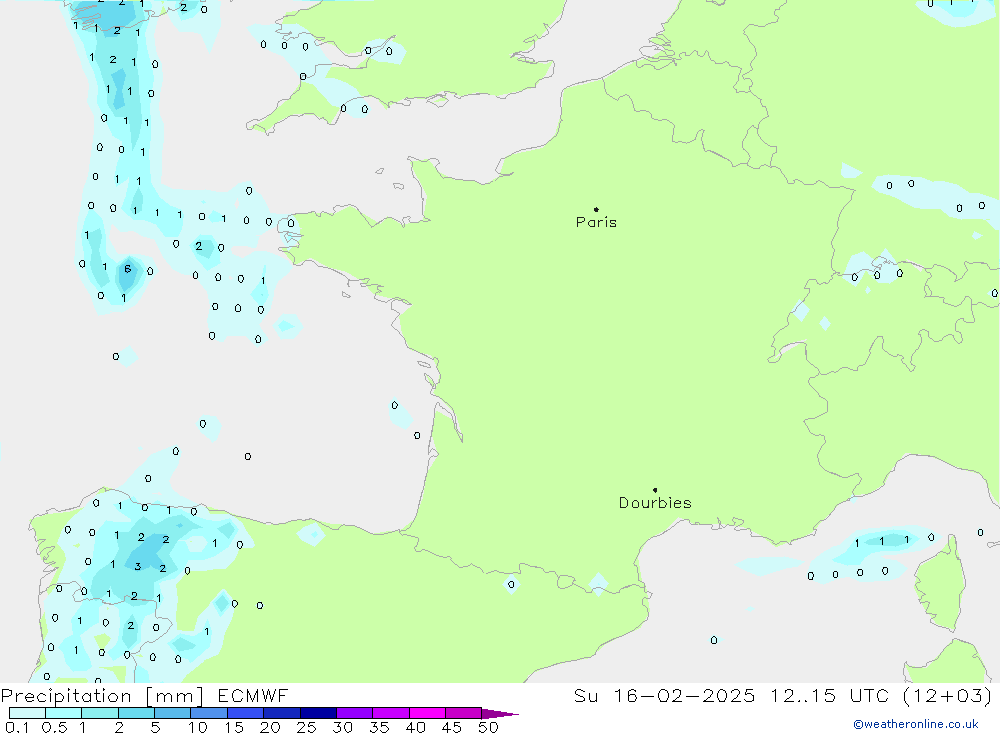
Task: Pick the 35–40 mm legend color swatch
Action: pos(391,713)
